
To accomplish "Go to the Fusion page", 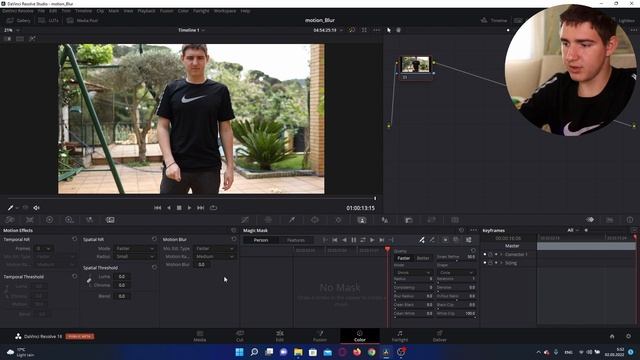I will click(320, 336).
